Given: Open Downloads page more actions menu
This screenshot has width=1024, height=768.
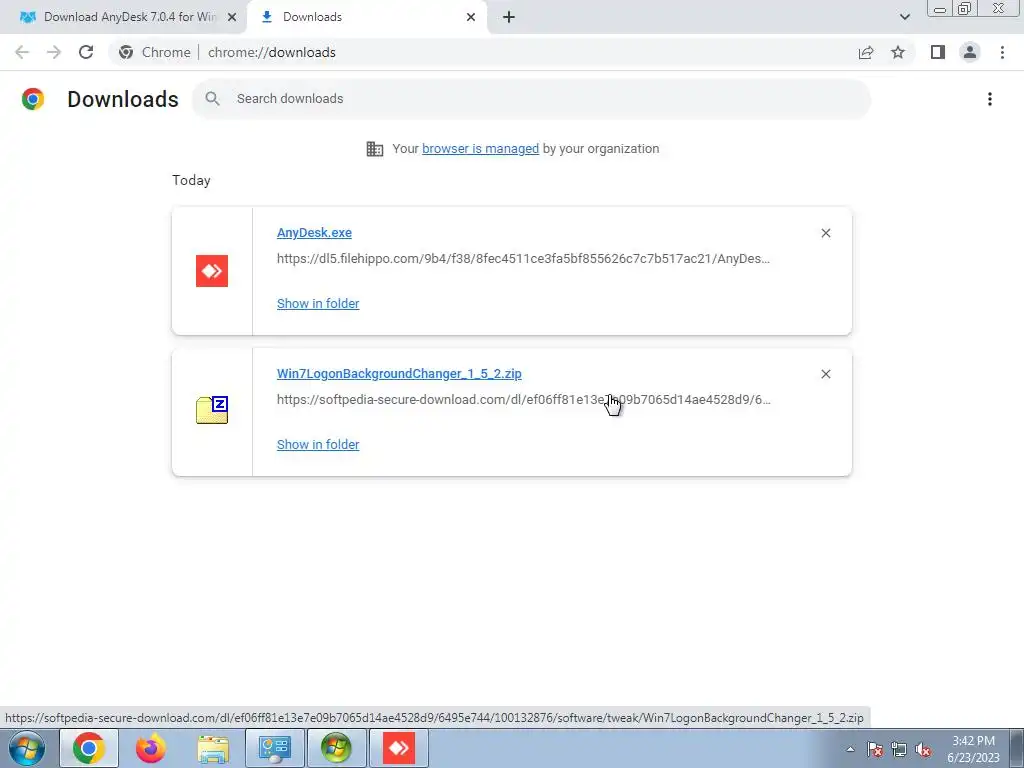Looking at the screenshot, I should point(990,99).
